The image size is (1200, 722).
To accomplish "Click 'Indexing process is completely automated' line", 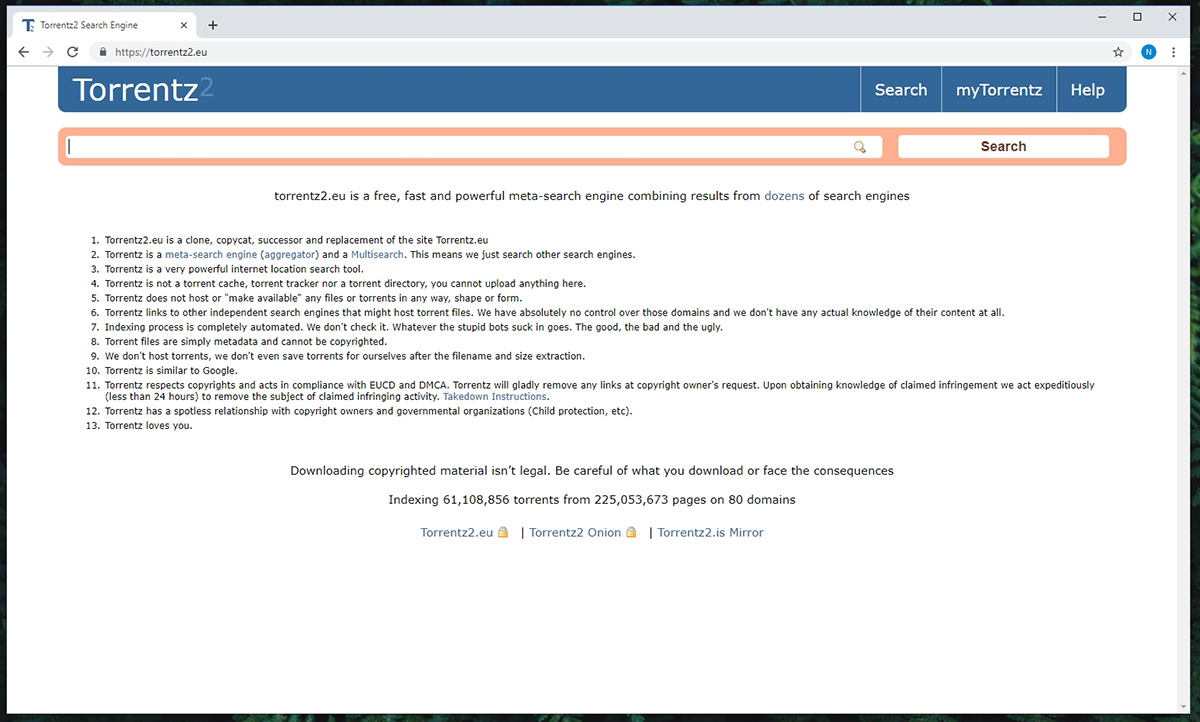I will [x=413, y=327].
